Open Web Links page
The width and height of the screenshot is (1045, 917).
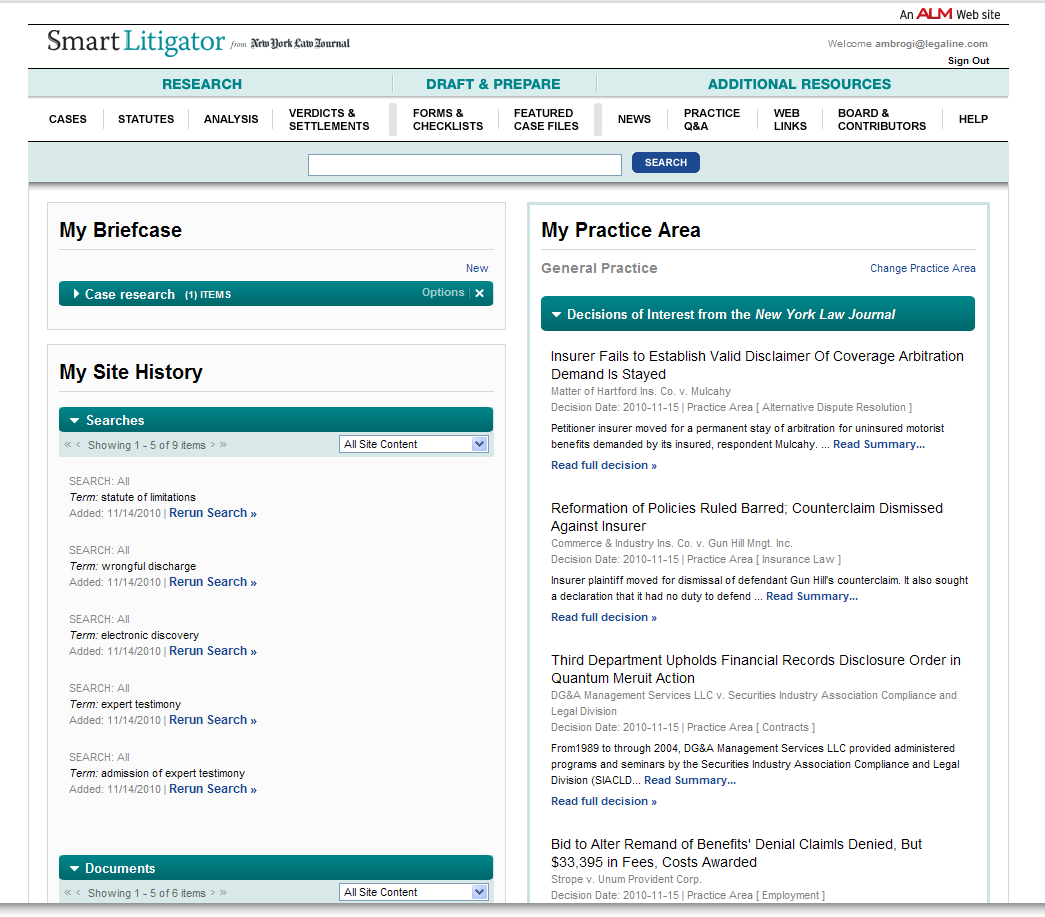pos(790,119)
